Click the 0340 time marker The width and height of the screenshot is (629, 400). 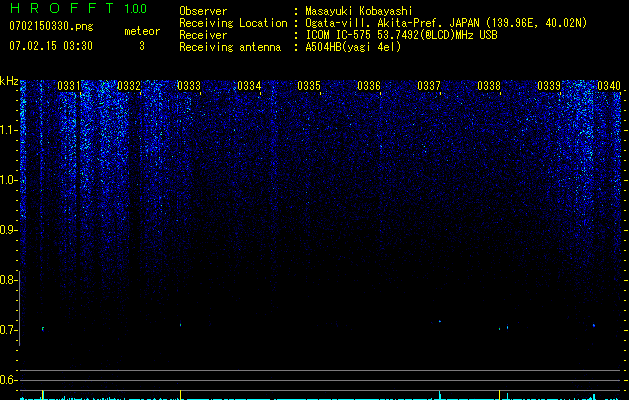coord(609,86)
